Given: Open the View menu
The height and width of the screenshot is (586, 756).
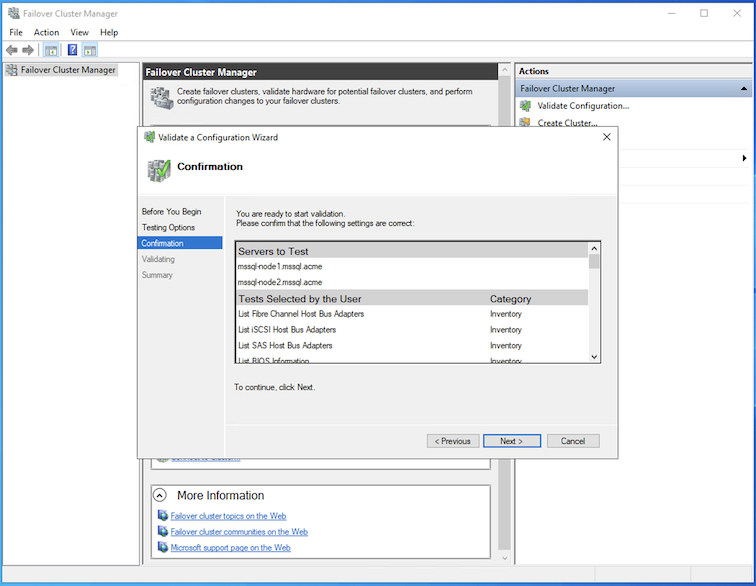Looking at the screenshot, I should coord(80,32).
